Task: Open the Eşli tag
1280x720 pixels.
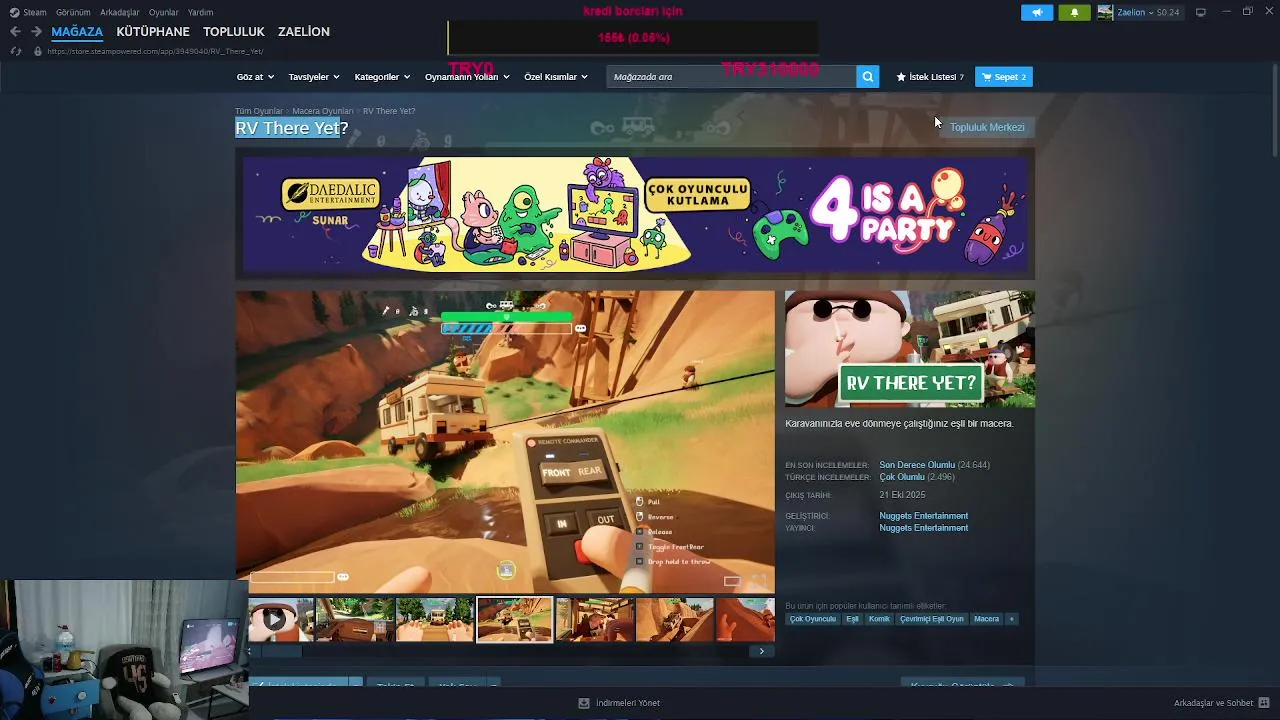Action: click(x=852, y=619)
